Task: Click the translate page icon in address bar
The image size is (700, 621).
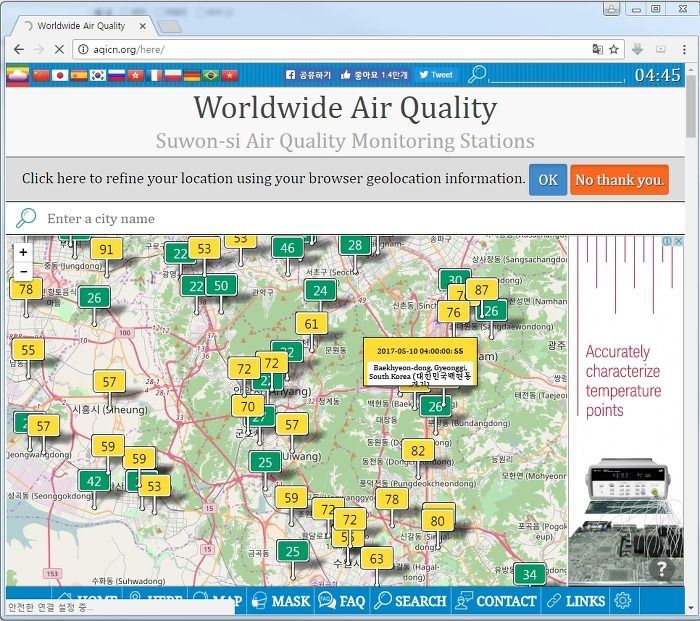Action: [x=597, y=49]
